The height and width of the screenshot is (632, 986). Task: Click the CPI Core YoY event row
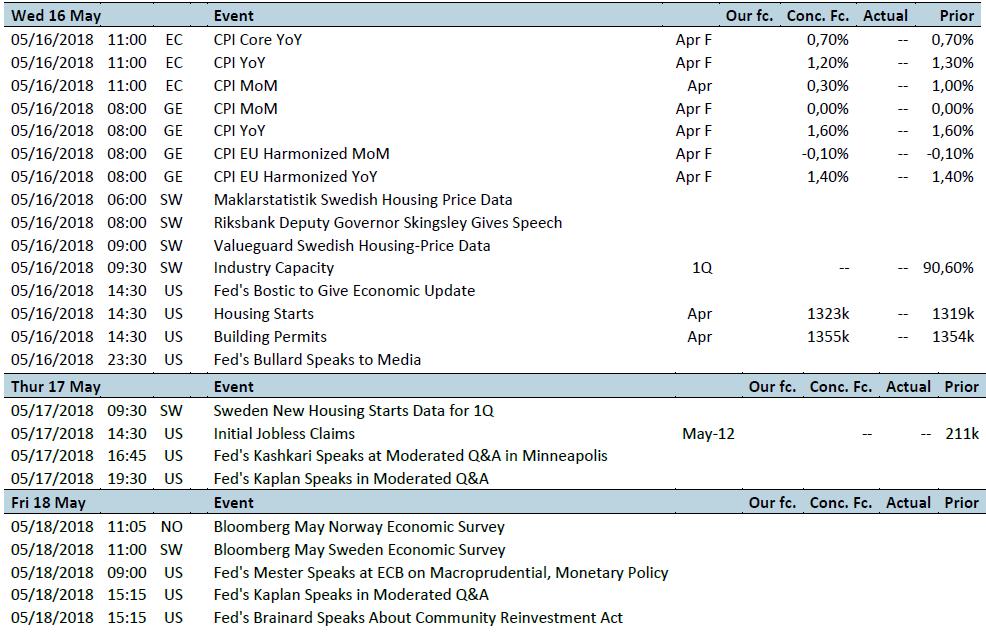coord(493,40)
